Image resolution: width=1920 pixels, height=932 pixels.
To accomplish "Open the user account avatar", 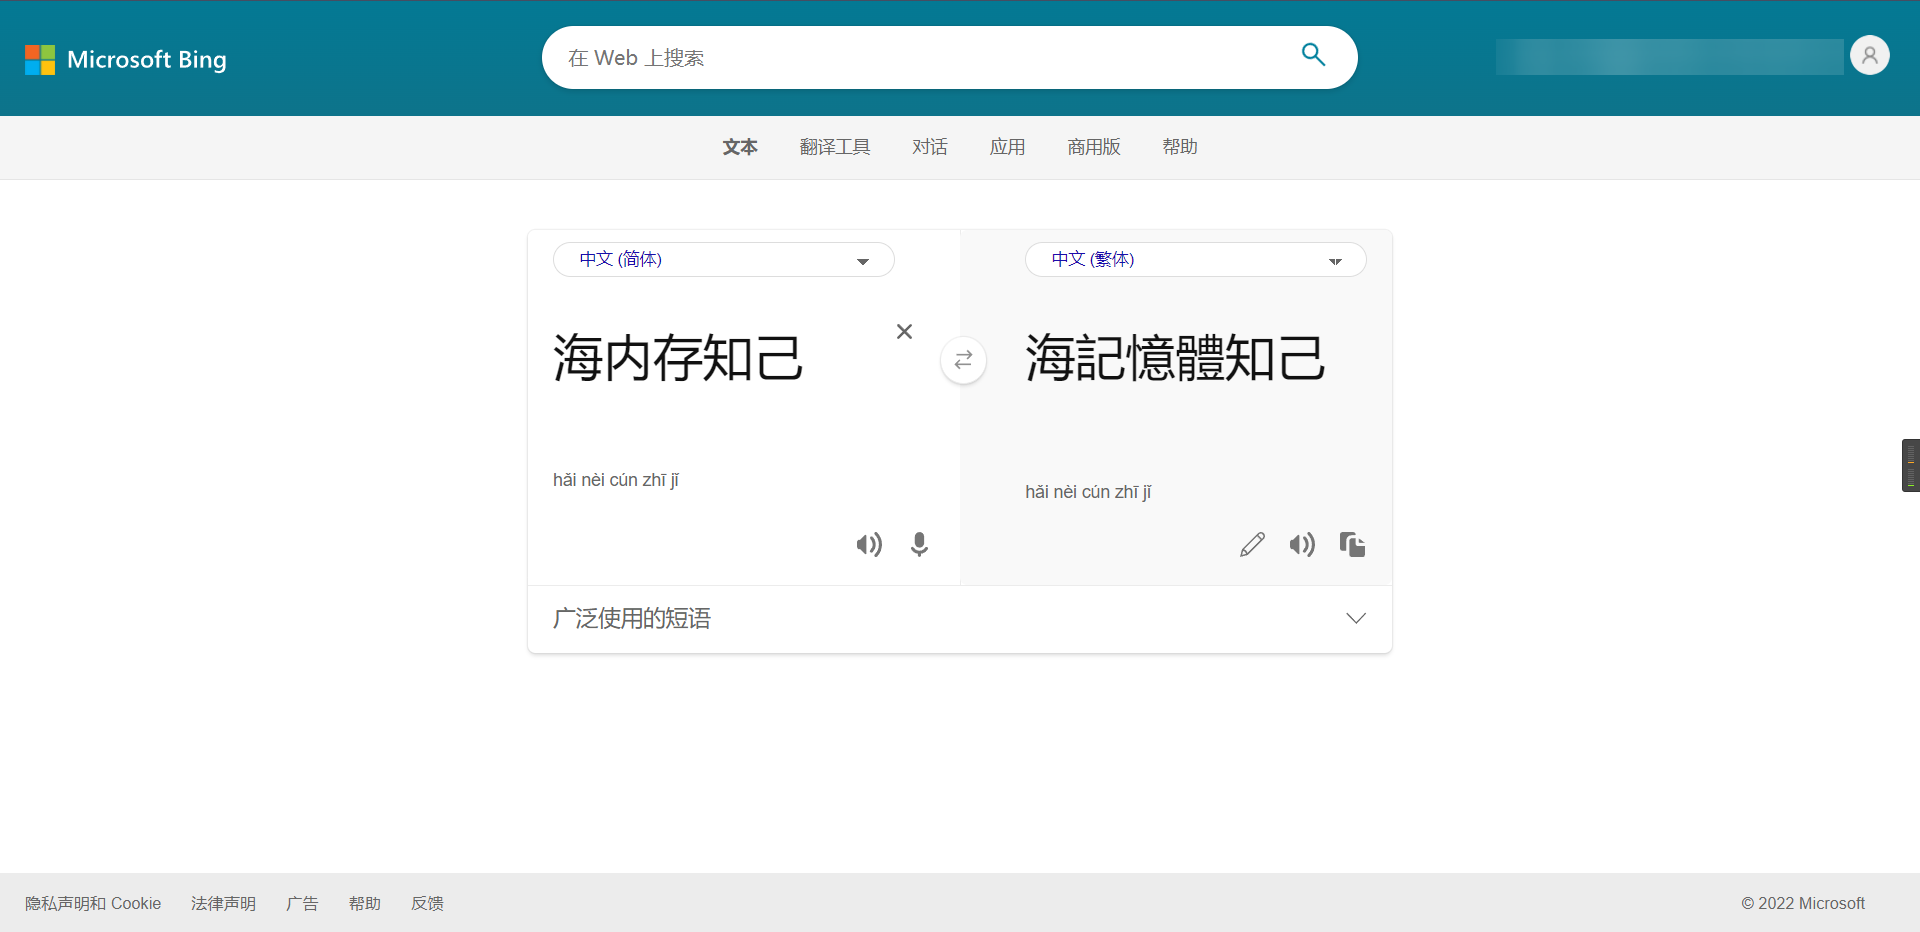I will click(x=1869, y=56).
